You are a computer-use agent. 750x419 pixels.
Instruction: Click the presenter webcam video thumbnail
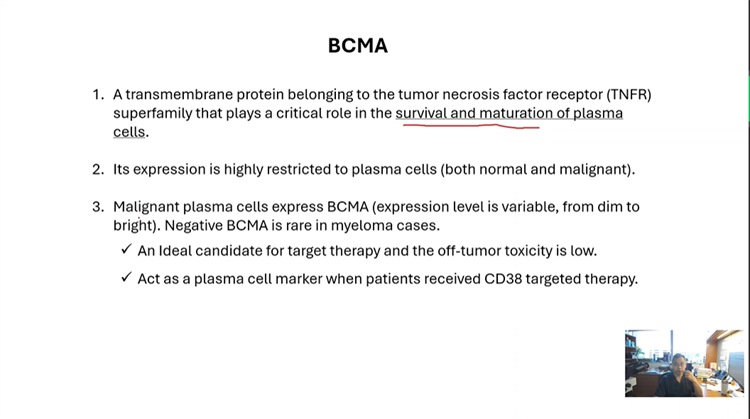(684, 363)
